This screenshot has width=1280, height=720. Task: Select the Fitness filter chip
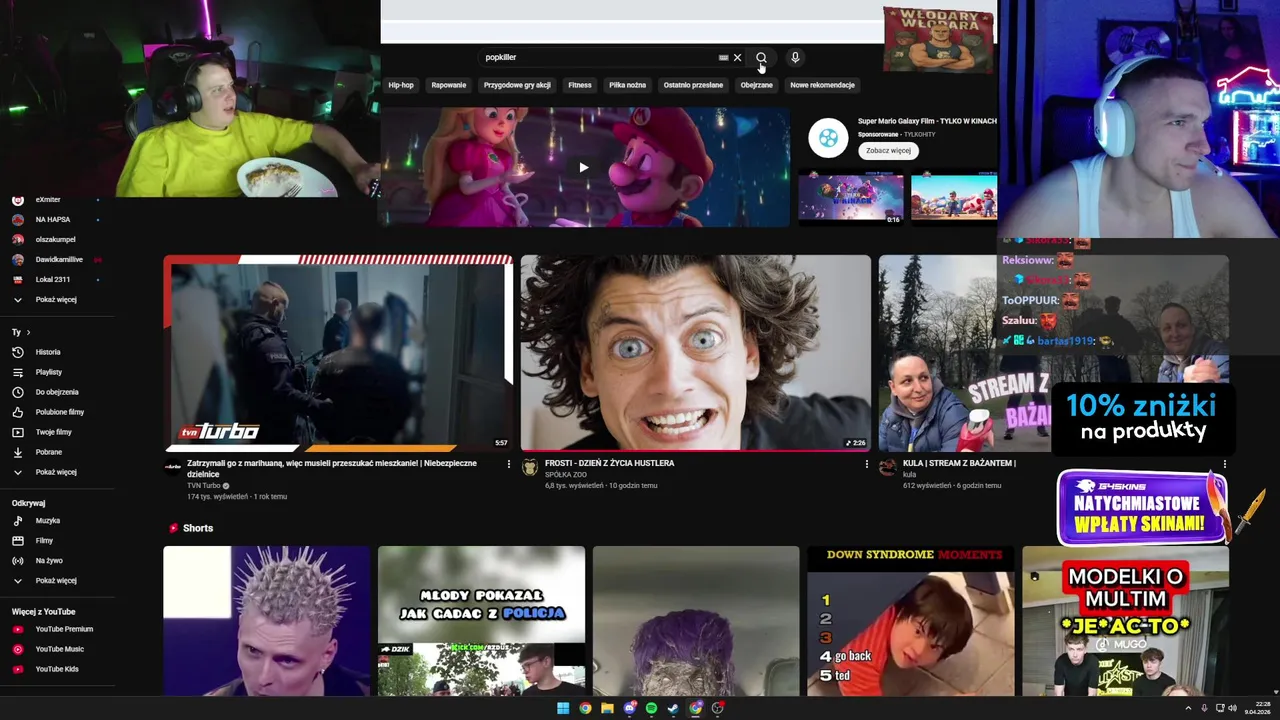[x=580, y=85]
